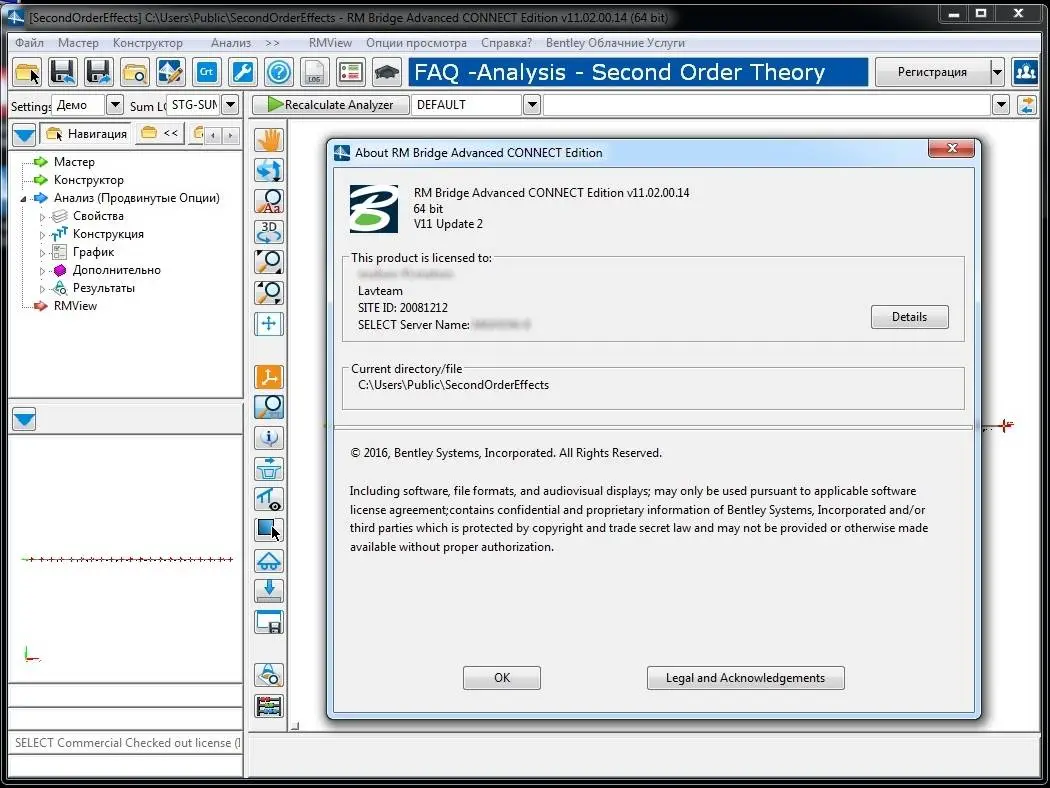Click the girder cross-section with arrow icon
1050x788 pixels.
tap(269, 469)
